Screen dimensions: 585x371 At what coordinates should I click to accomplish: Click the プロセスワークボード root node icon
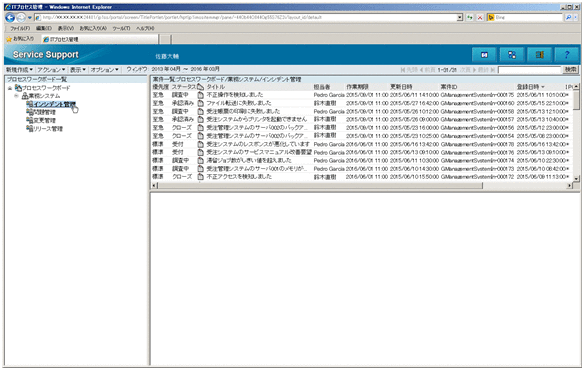point(18,88)
